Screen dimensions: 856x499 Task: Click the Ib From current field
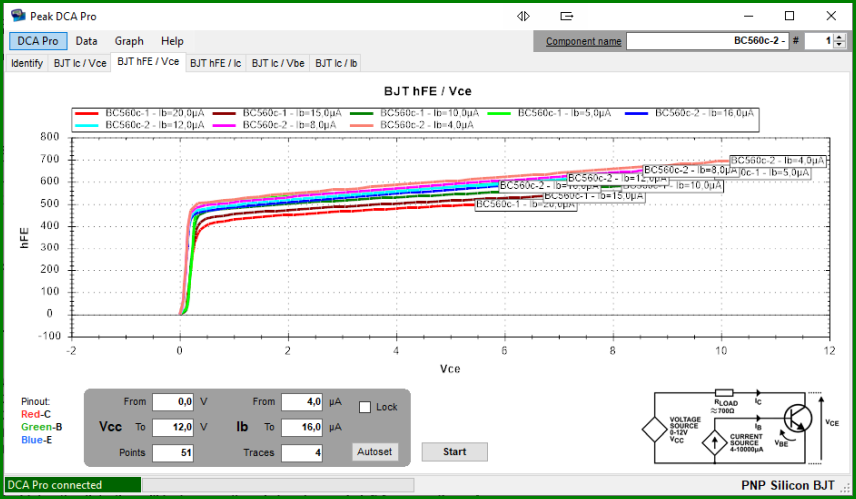pyautogui.click(x=301, y=402)
